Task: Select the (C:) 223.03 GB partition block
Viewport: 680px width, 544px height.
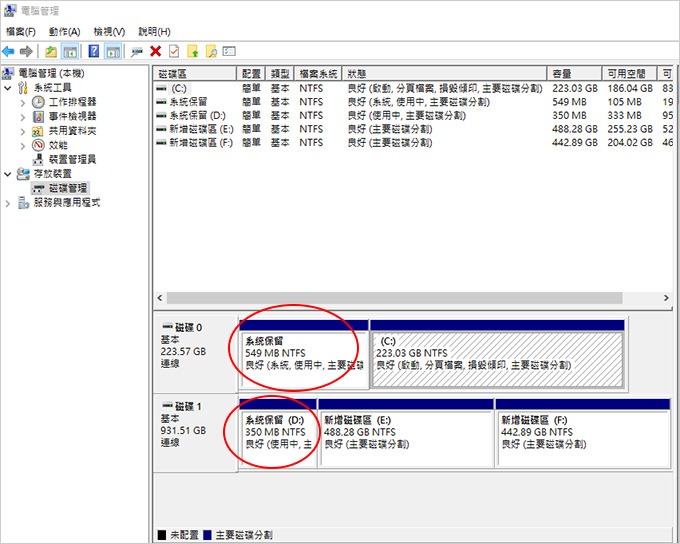Action: click(x=497, y=354)
